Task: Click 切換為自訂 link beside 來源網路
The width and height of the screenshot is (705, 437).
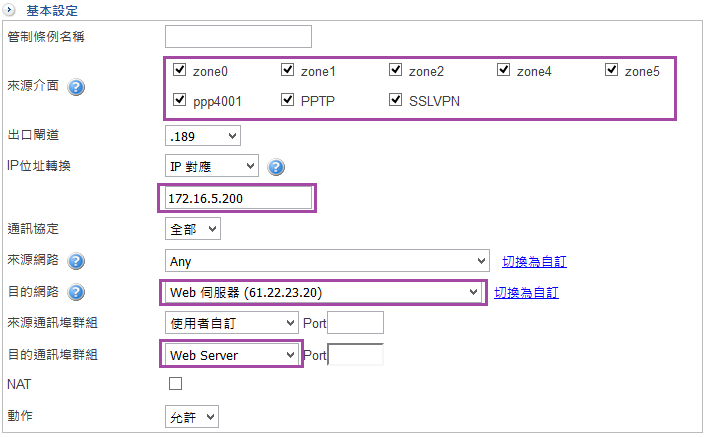Action: 534,262
